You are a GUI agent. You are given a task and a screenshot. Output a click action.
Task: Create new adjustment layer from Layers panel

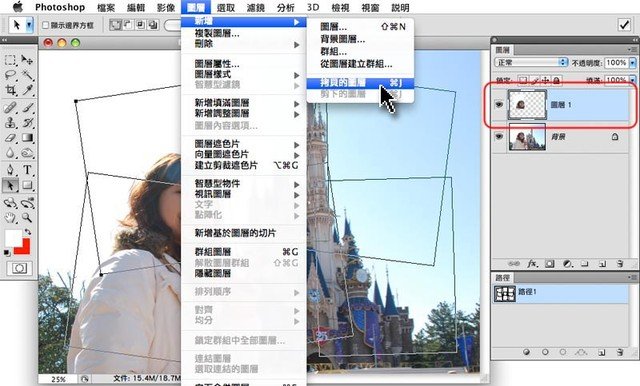567,264
